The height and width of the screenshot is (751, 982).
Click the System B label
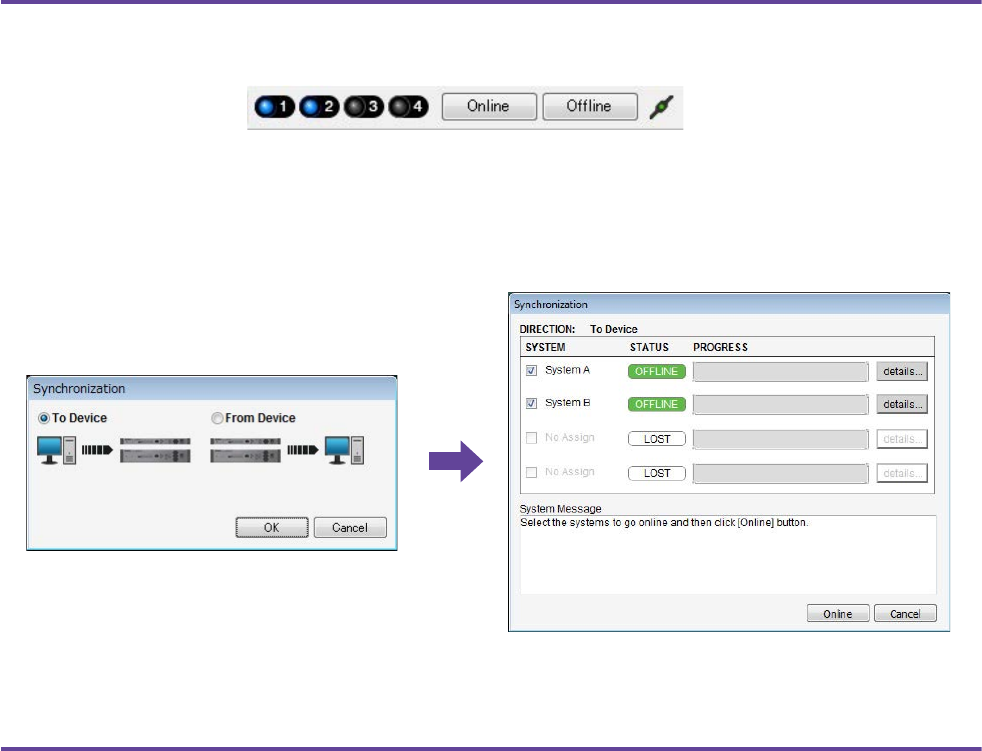click(567, 403)
